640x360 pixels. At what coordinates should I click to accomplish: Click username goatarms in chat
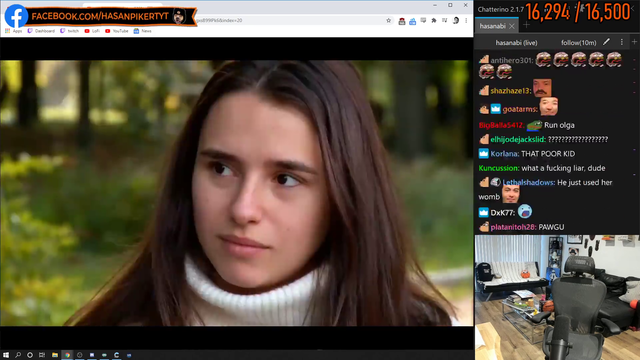tap(520, 109)
